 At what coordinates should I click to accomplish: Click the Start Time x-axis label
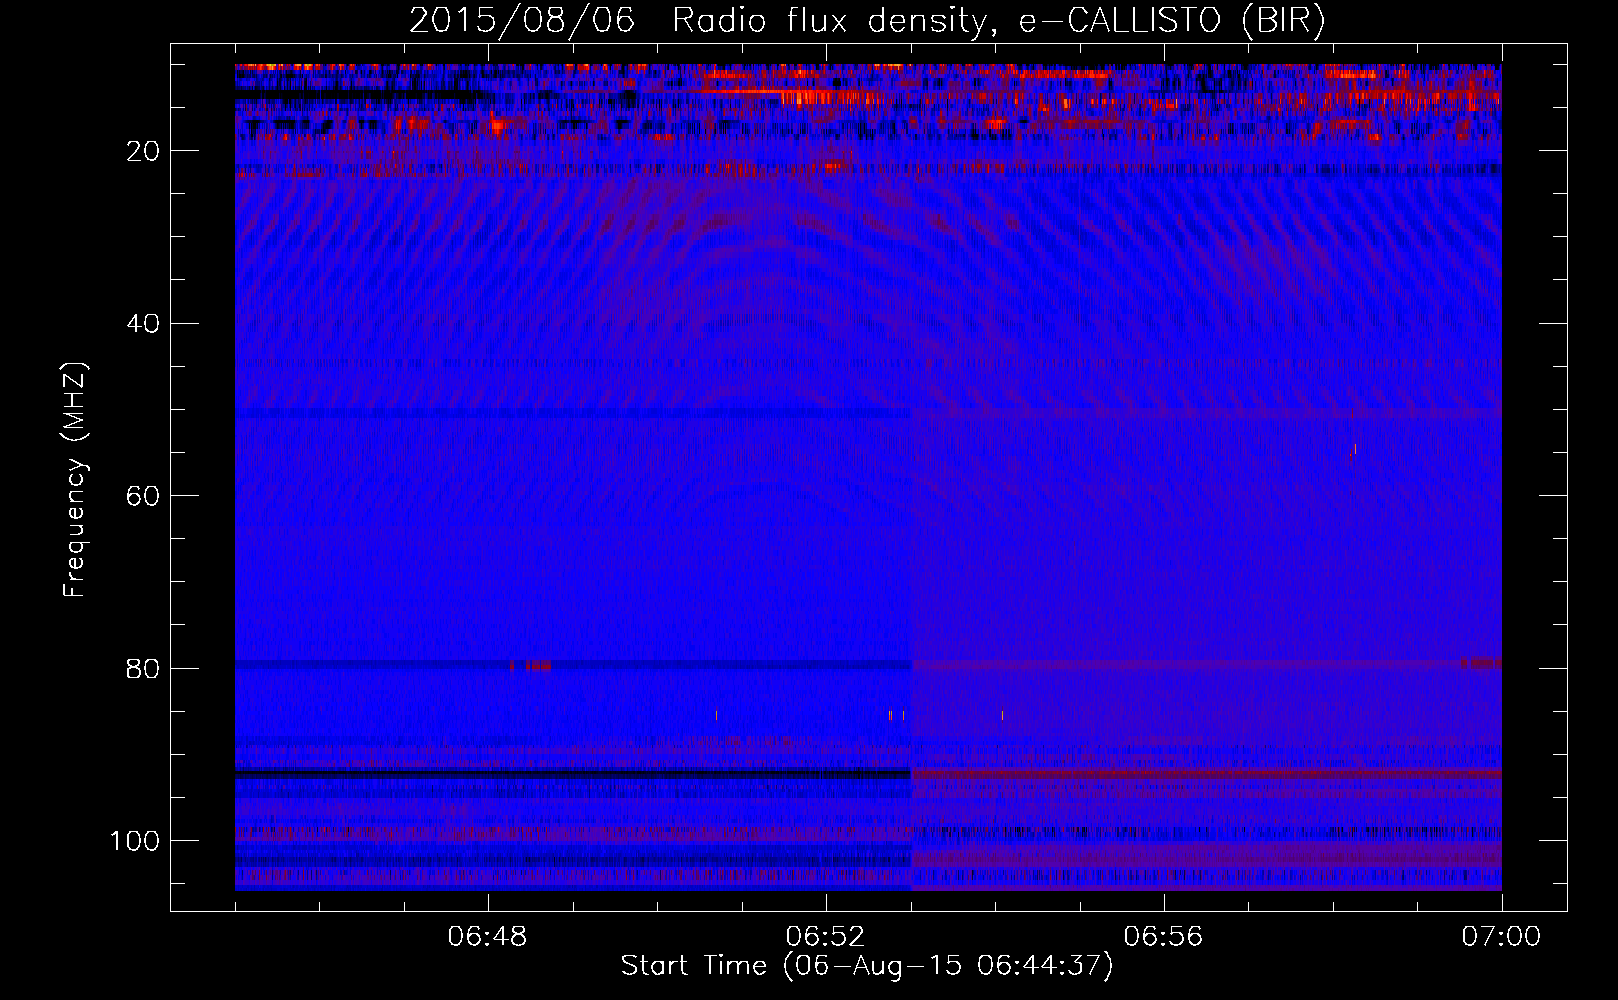click(x=866, y=966)
